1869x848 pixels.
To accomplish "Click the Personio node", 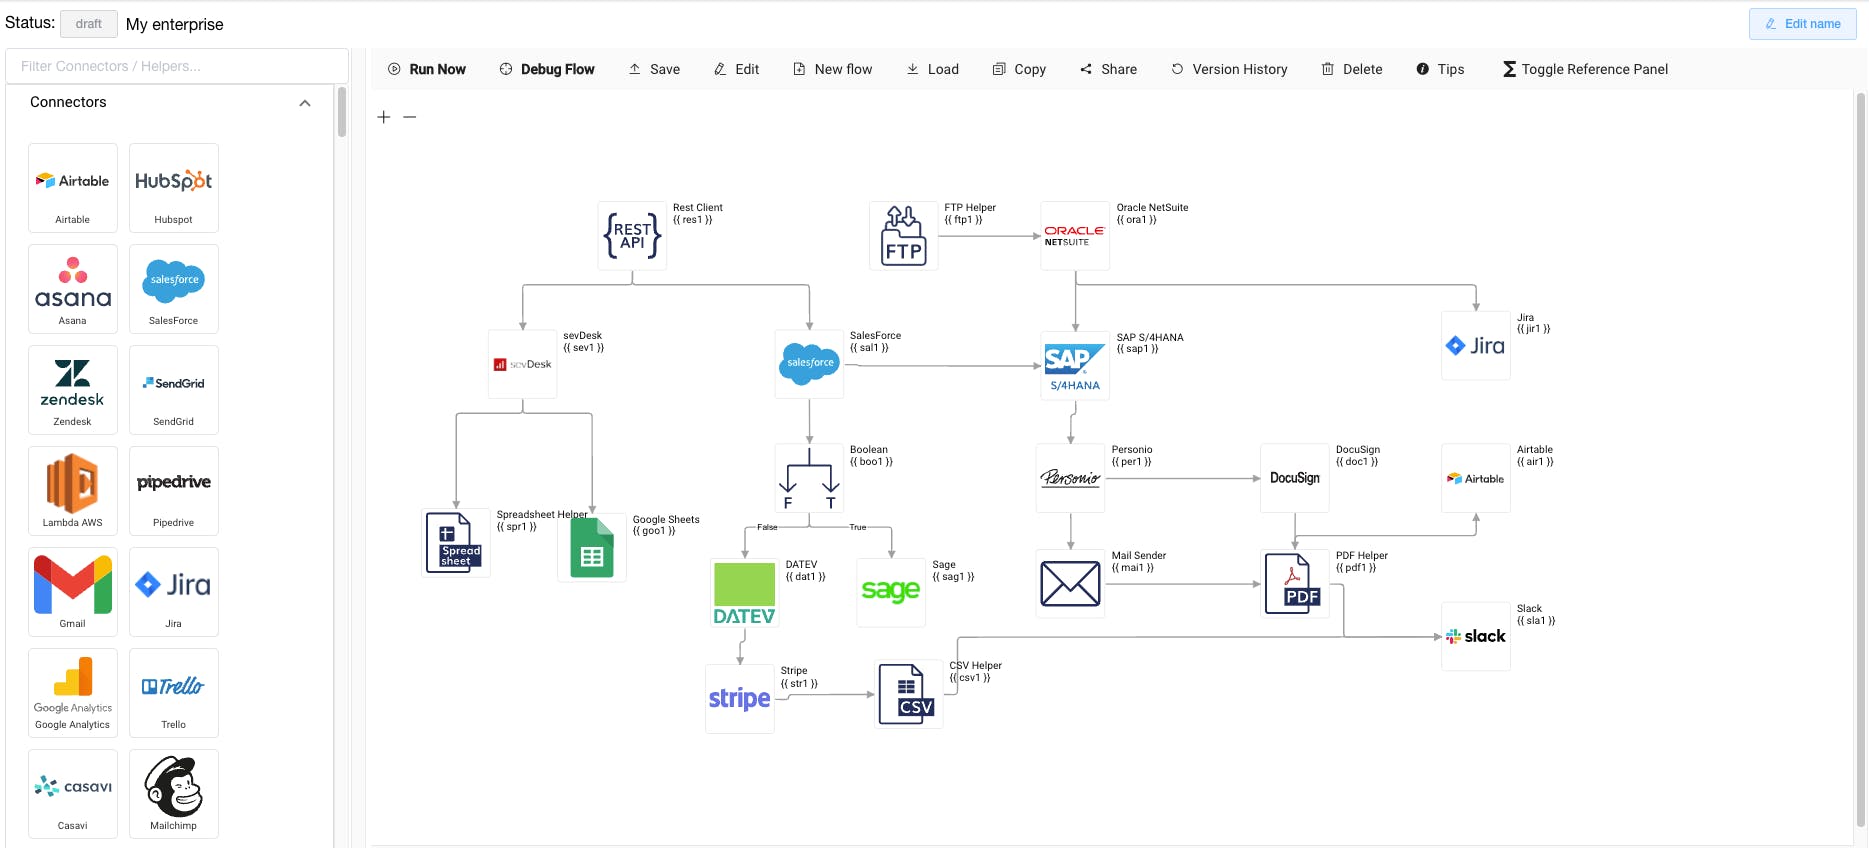I will tap(1071, 478).
